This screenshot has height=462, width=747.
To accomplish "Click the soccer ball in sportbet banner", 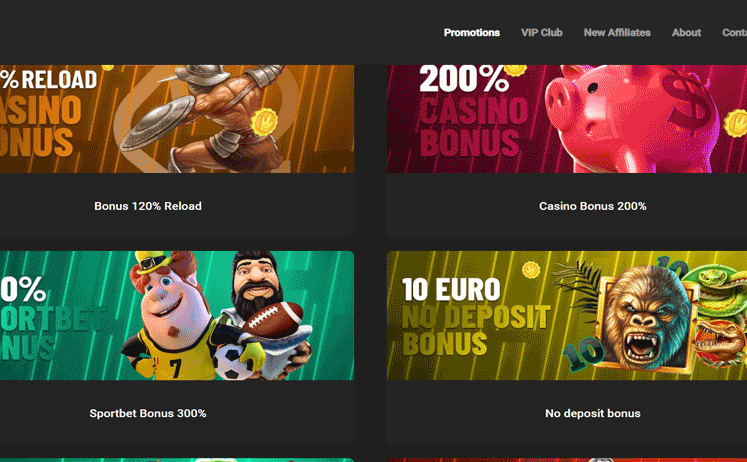I will click(232, 362).
